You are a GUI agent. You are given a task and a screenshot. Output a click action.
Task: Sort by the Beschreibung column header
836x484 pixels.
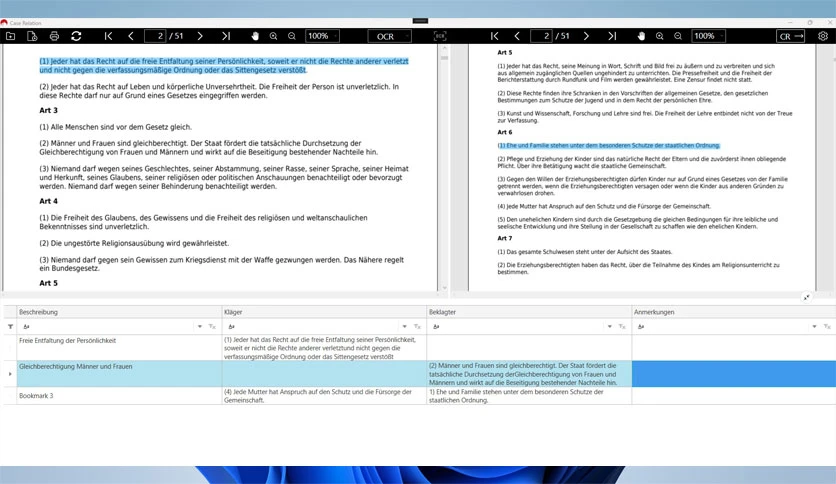(119, 312)
